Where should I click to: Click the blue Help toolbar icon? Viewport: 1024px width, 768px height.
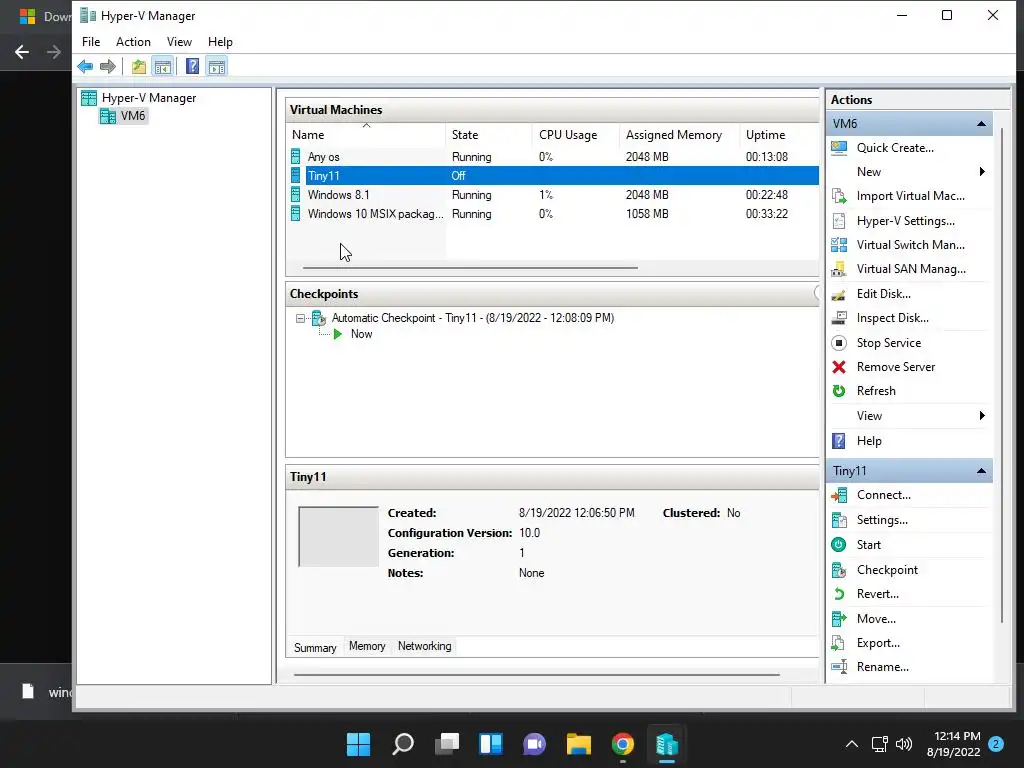pyautogui.click(x=193, y=67)
